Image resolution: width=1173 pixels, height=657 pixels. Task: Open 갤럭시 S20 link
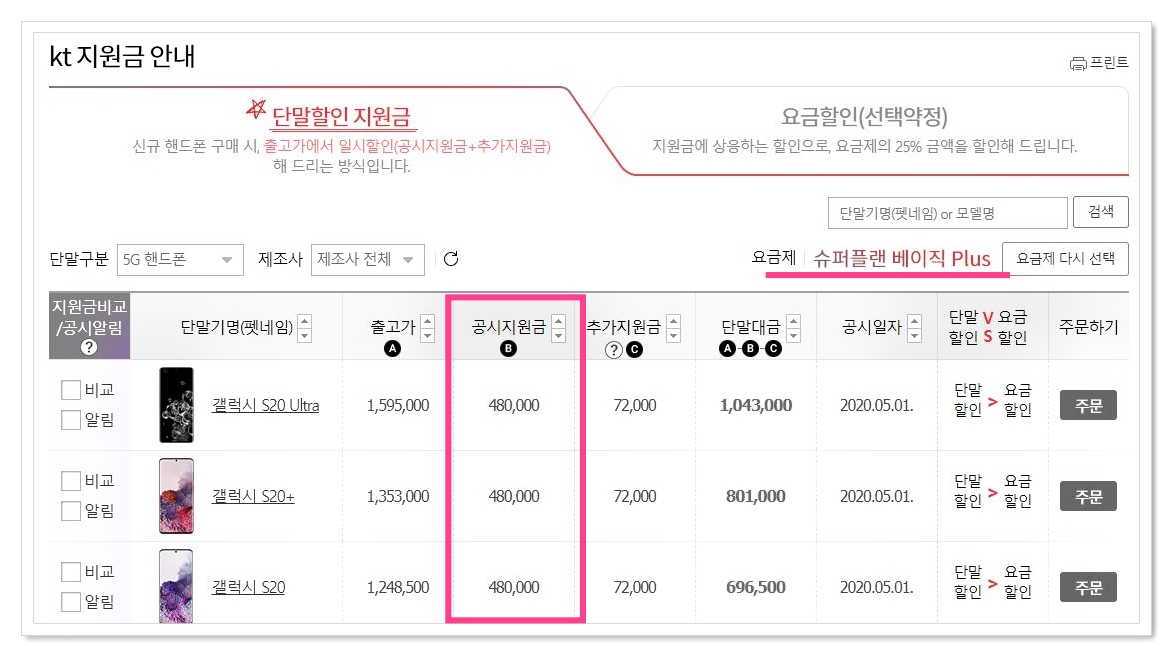(248, 587)
